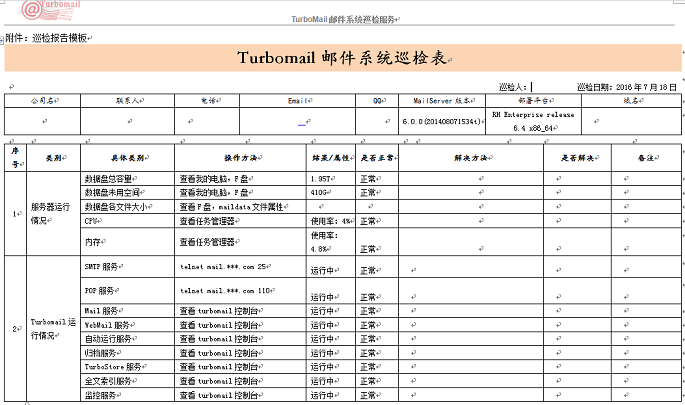The height and width of the screenshot is (405, 685).
Task: Select the 结果/属性 column header
Action: coord(331,158)
